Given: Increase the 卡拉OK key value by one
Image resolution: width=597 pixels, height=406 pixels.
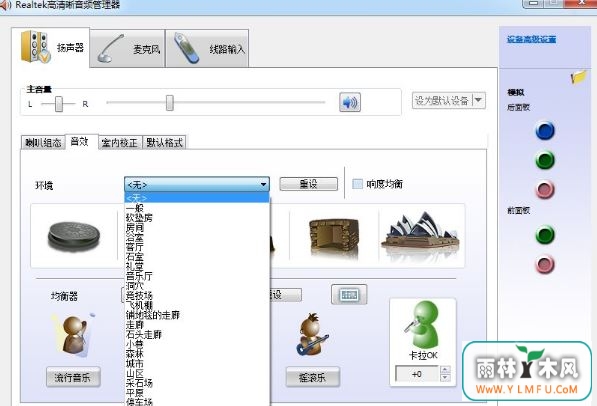Looking at the screenshot, I should (x=445, y=370).
